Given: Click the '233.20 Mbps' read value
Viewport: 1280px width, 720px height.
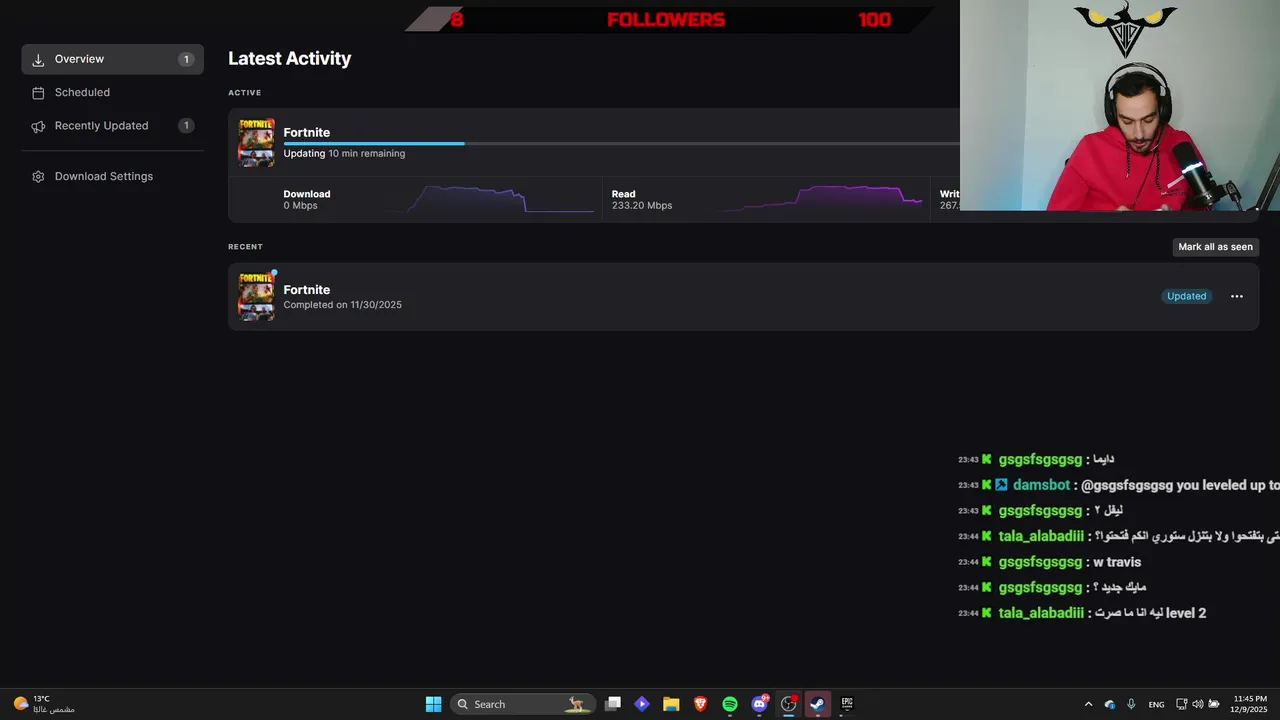Looking at the screenshot, I should [x=642, y=206].
